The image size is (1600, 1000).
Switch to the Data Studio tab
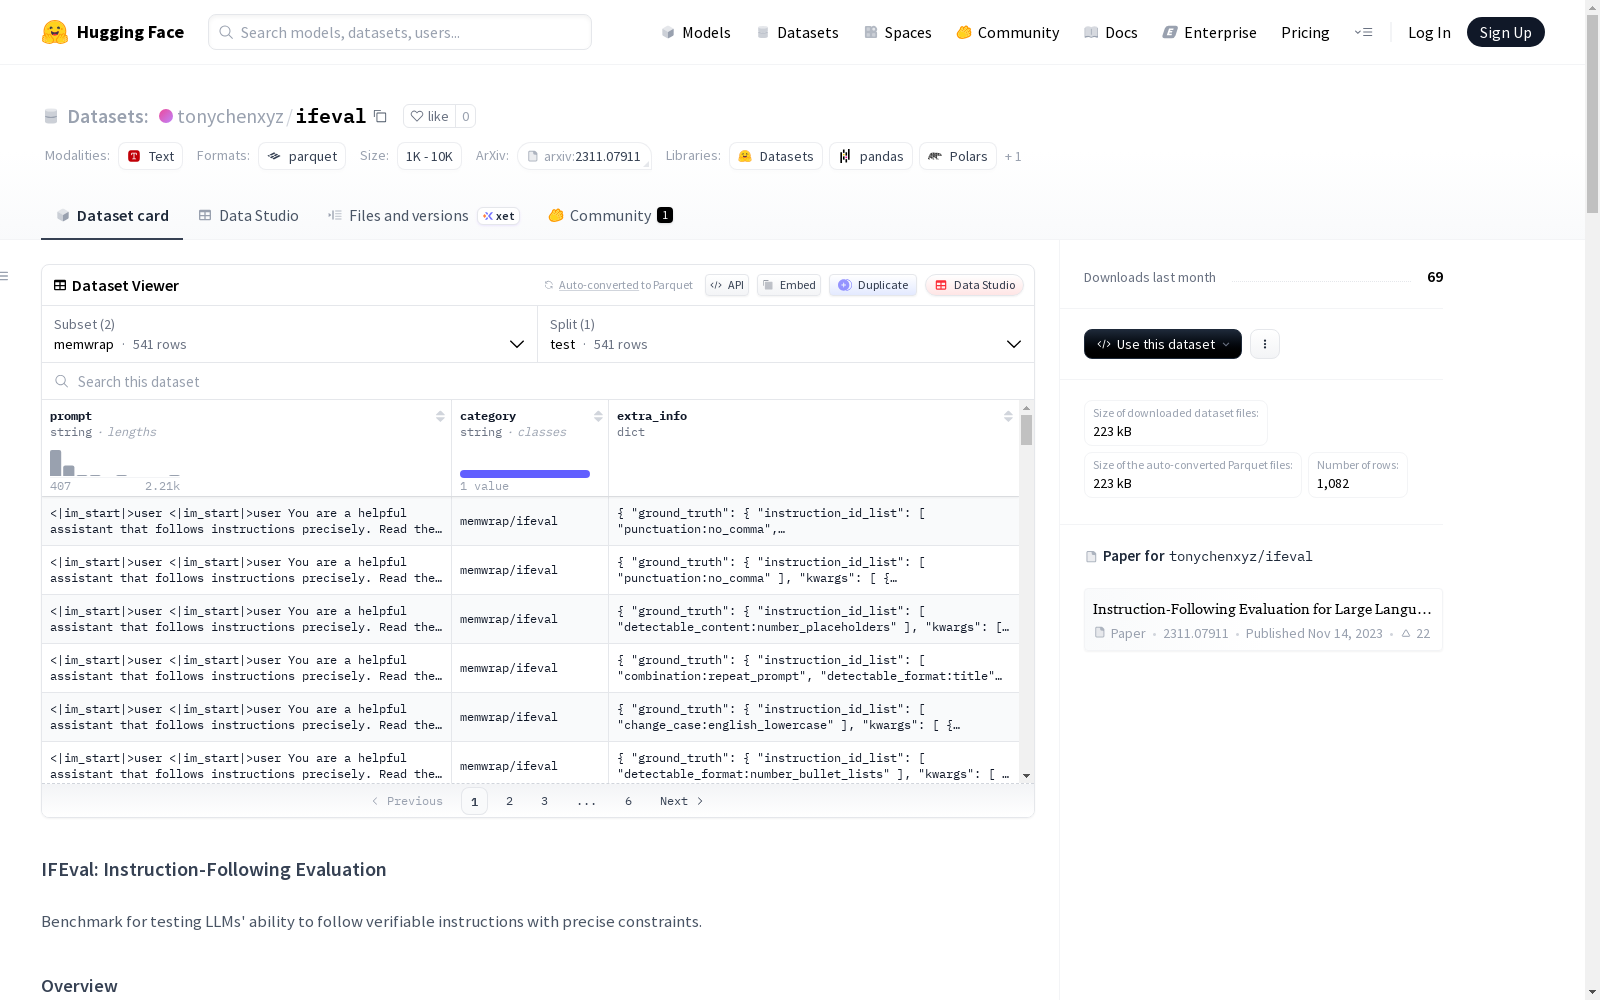pyautogui.click(x=248, y=216)
